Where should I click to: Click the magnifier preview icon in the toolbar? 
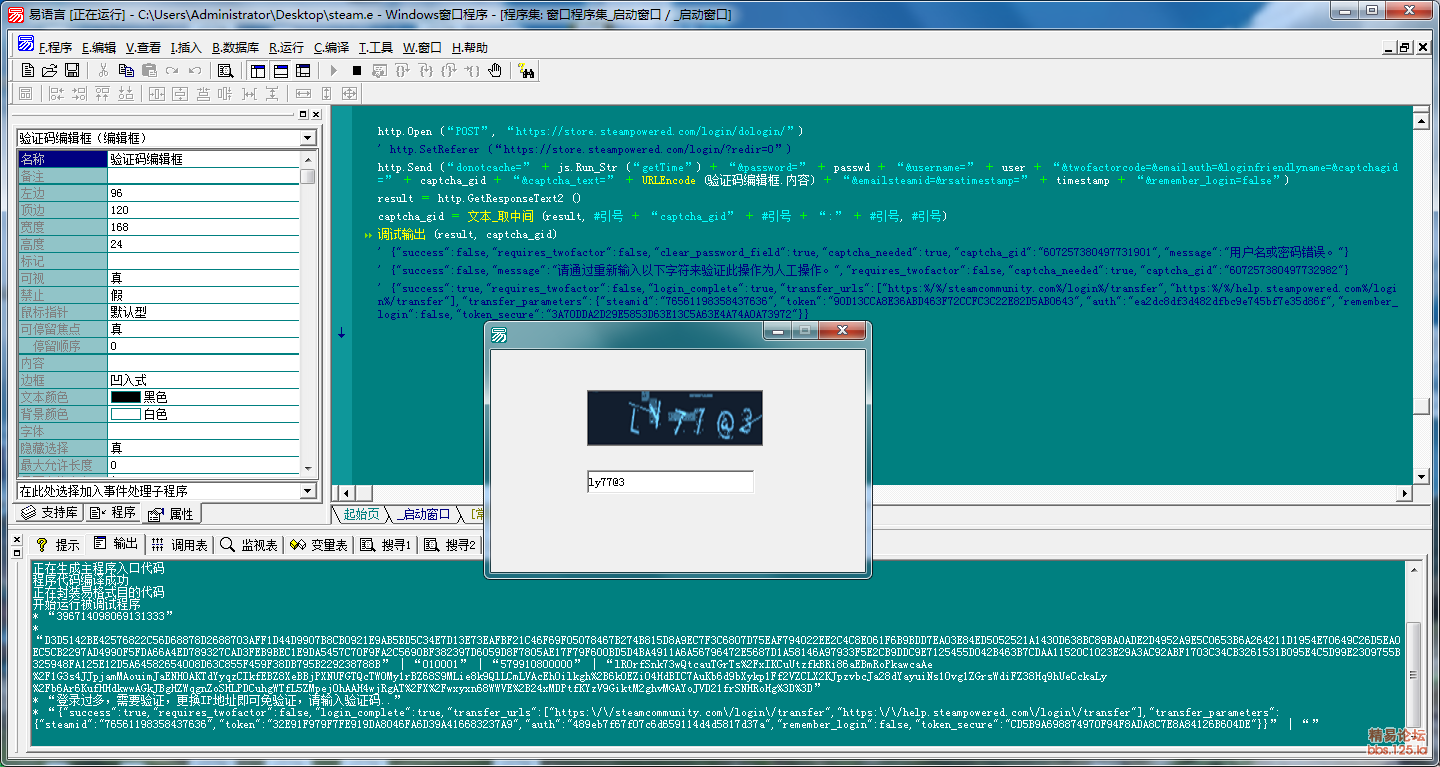point(225,70)
